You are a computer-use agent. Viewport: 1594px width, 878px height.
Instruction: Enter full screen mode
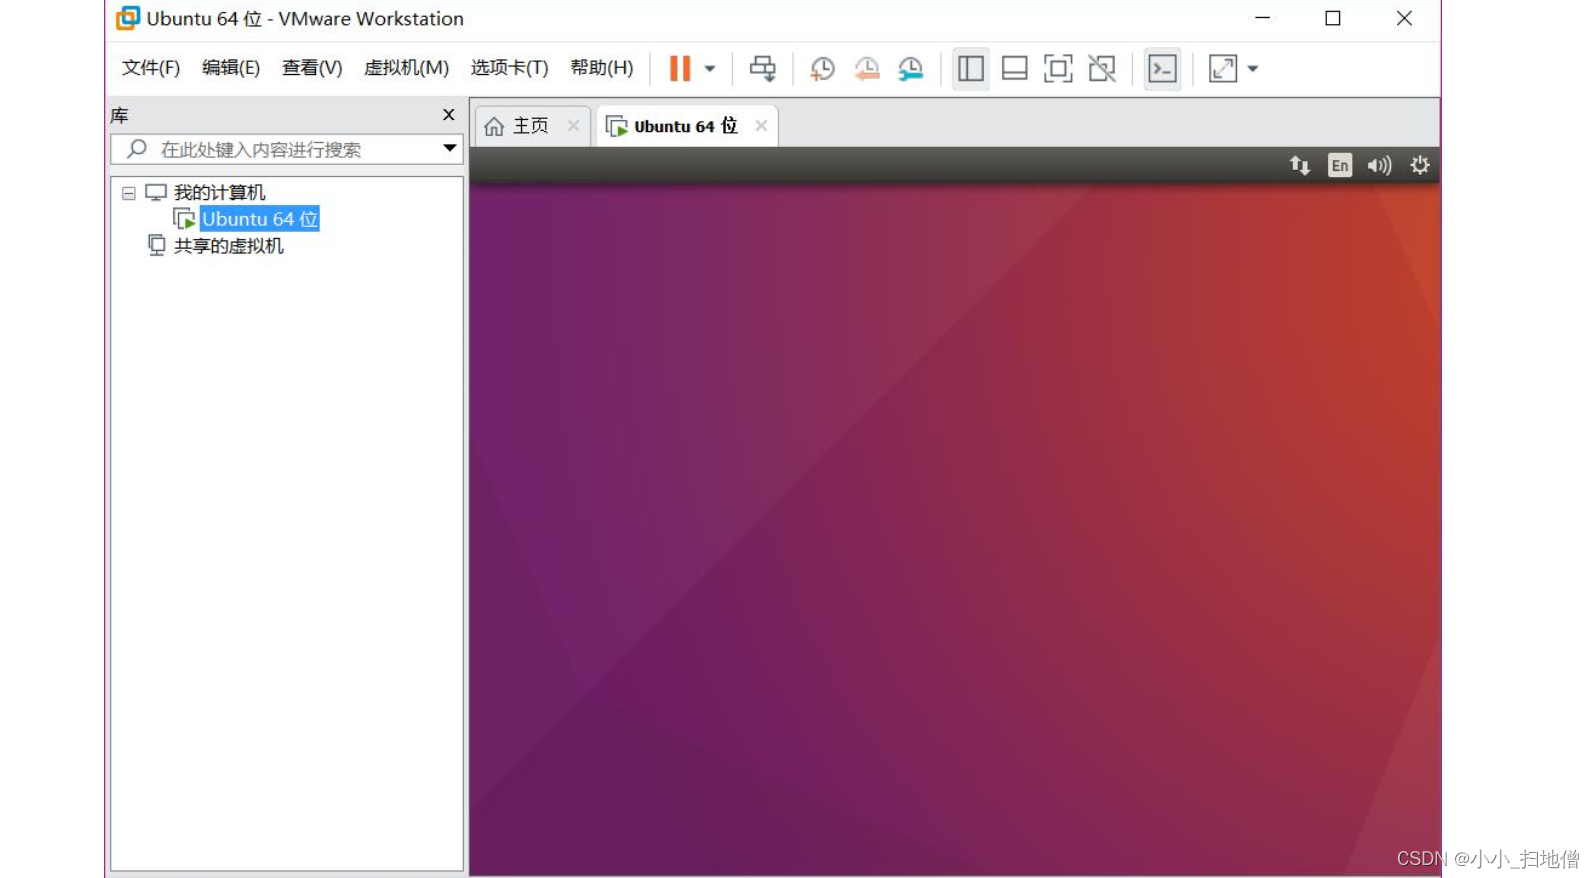[x=1058, y=68]
